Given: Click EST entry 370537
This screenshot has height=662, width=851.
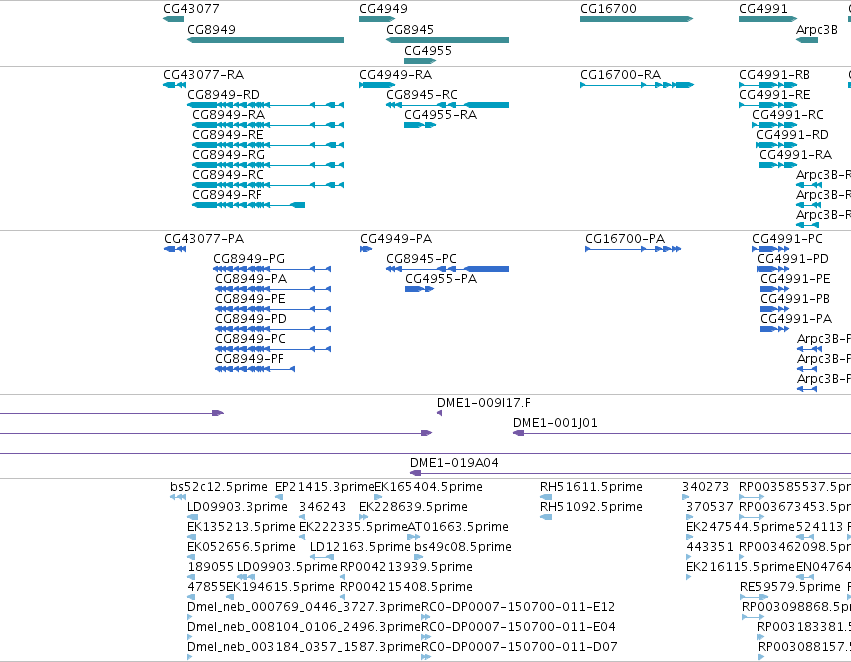Looking at the screenshot, I should pos(709,507).
